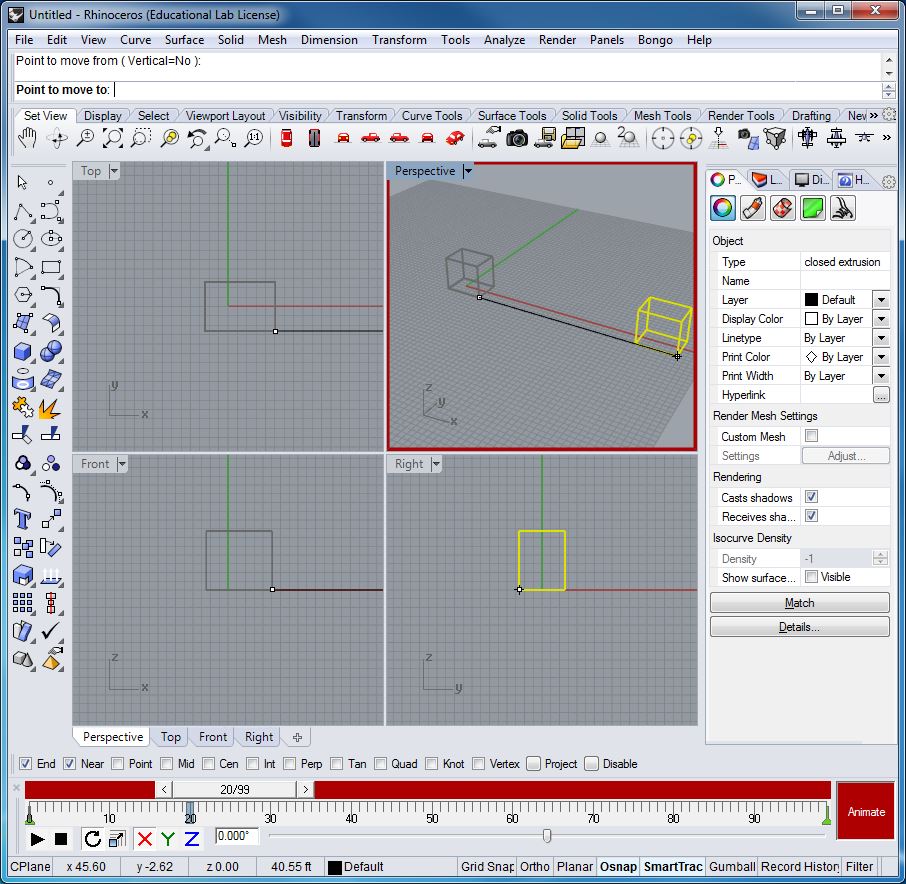Open the Print Width dropdown
Viewport: 906px width, 884px height.
click(x=881, y=376)
